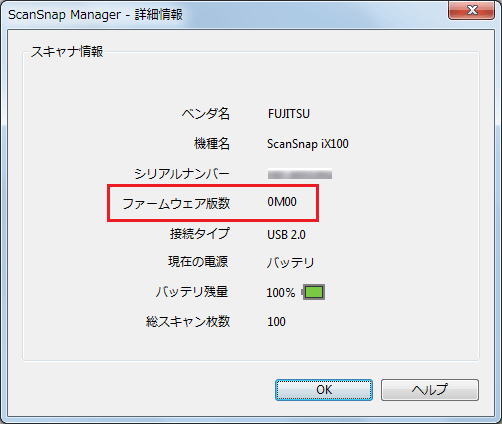
Task: Open help with the ヘルプ button
Action: pyautogui.click(x=430, y=390)
